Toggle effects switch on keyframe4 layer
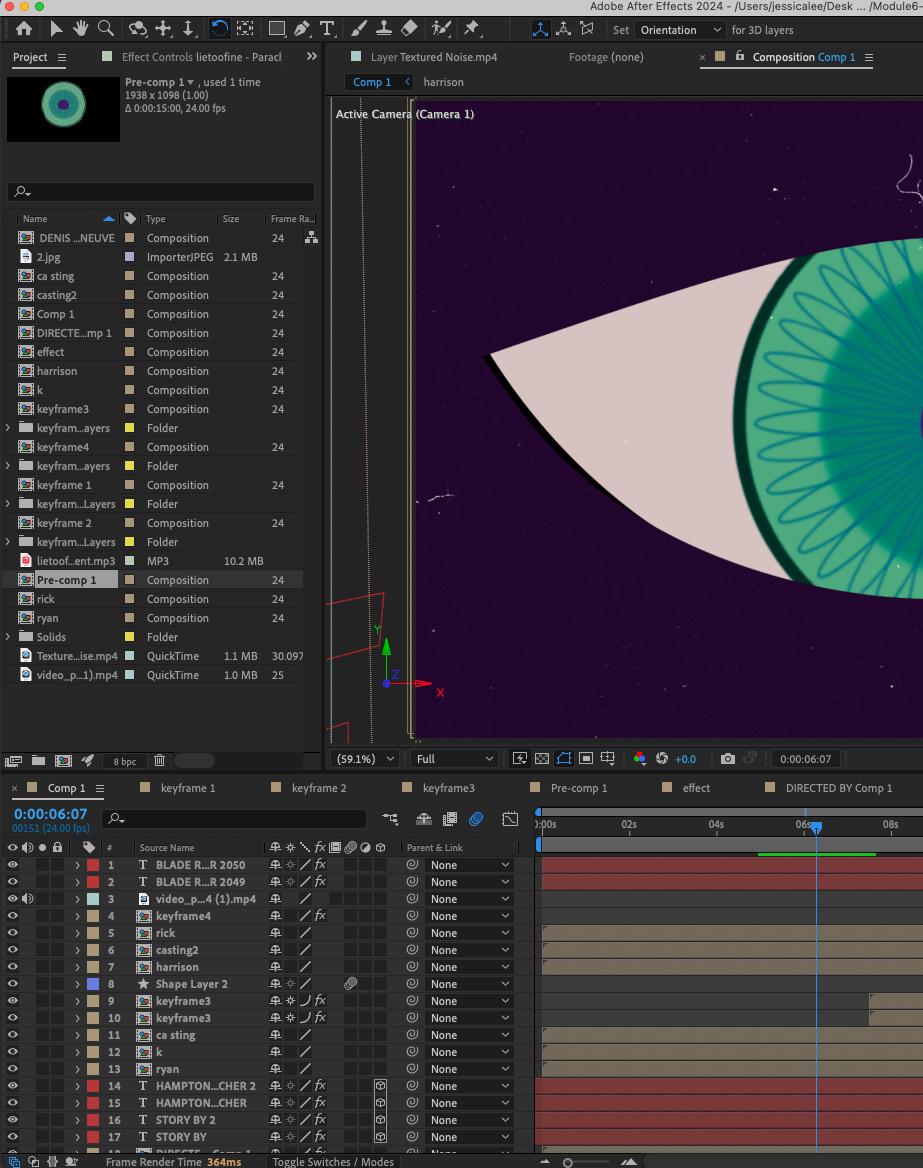The height and width of the screenshot is (1168, 923). point(320,916)
